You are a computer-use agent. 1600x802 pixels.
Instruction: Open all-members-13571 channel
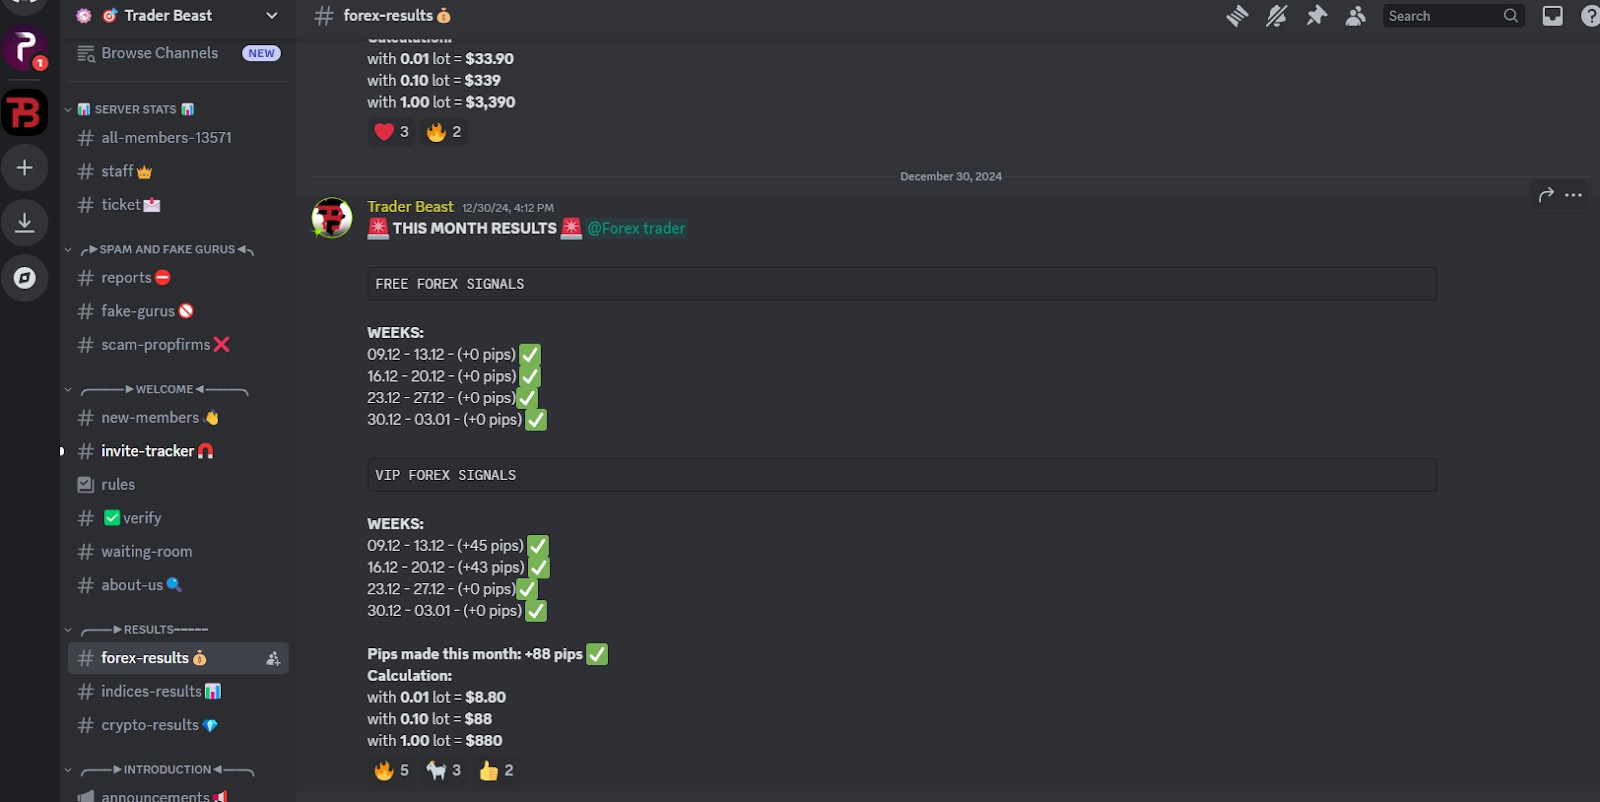point(178,138)
